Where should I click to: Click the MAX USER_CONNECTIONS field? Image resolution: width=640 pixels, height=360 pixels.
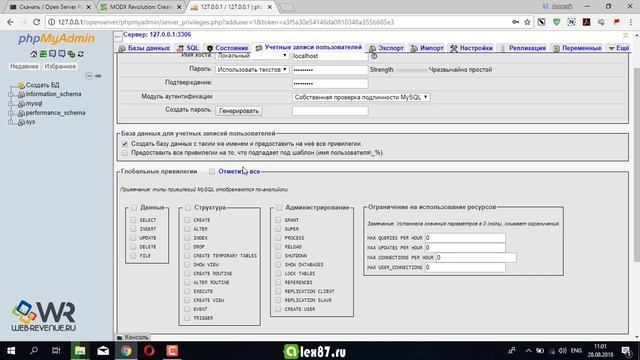tap(465, 267)
